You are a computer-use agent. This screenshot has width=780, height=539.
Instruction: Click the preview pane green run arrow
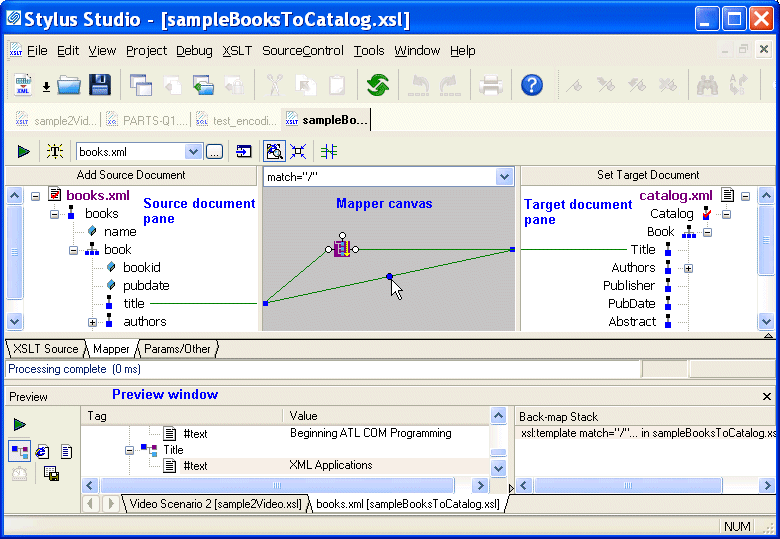point(20,425)
